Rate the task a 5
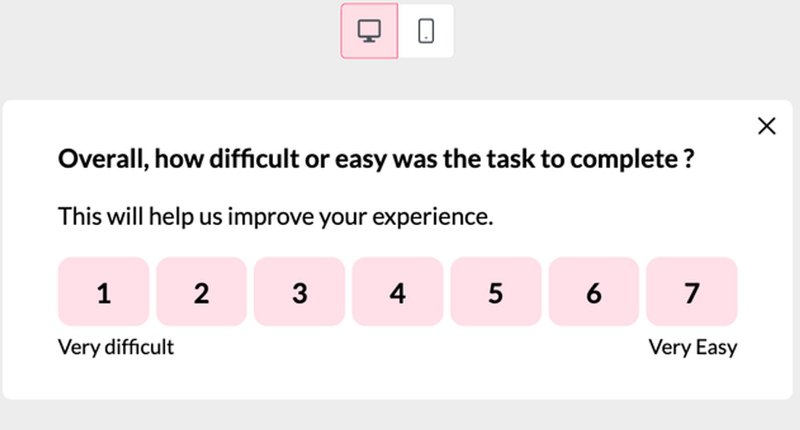800x430 pixels. [495, 292]
